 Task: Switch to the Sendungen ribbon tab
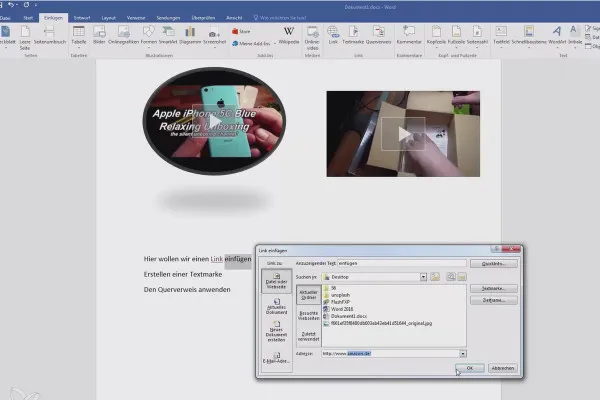(x=168, y=18)
